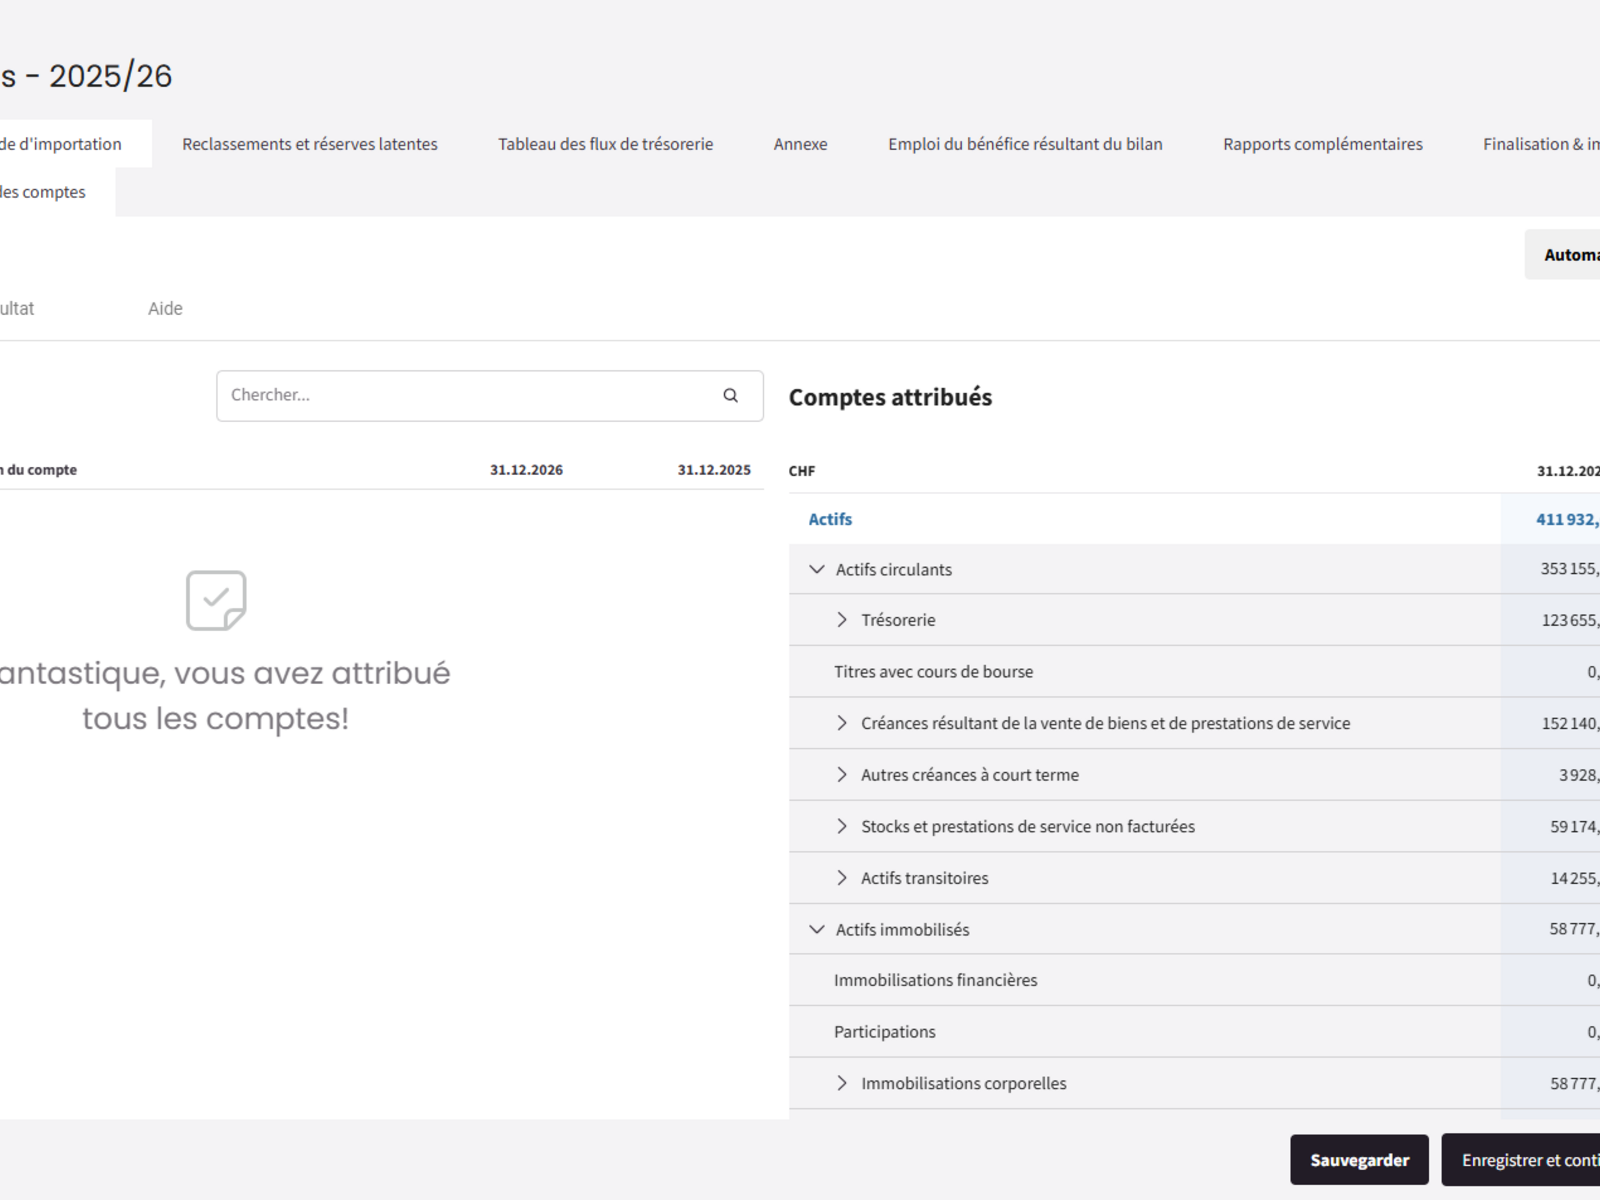1600x1200 pixels.
Task: Open Reclassements et réserves latentes tab
Action: pos(310,144)
